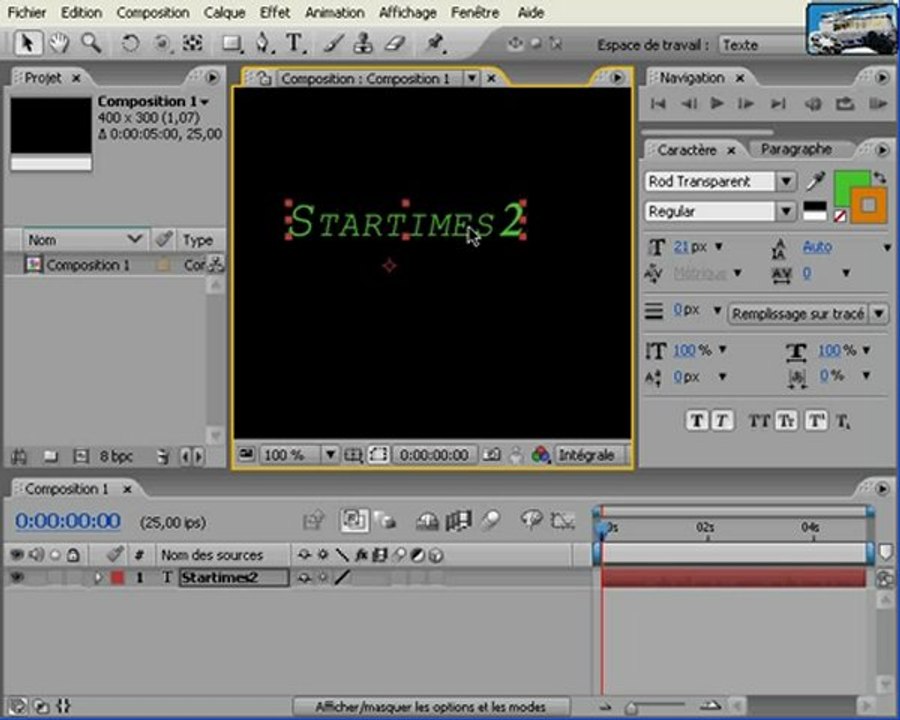
Task: Open the Regular font style dropdown
Action: pos(786,211)
